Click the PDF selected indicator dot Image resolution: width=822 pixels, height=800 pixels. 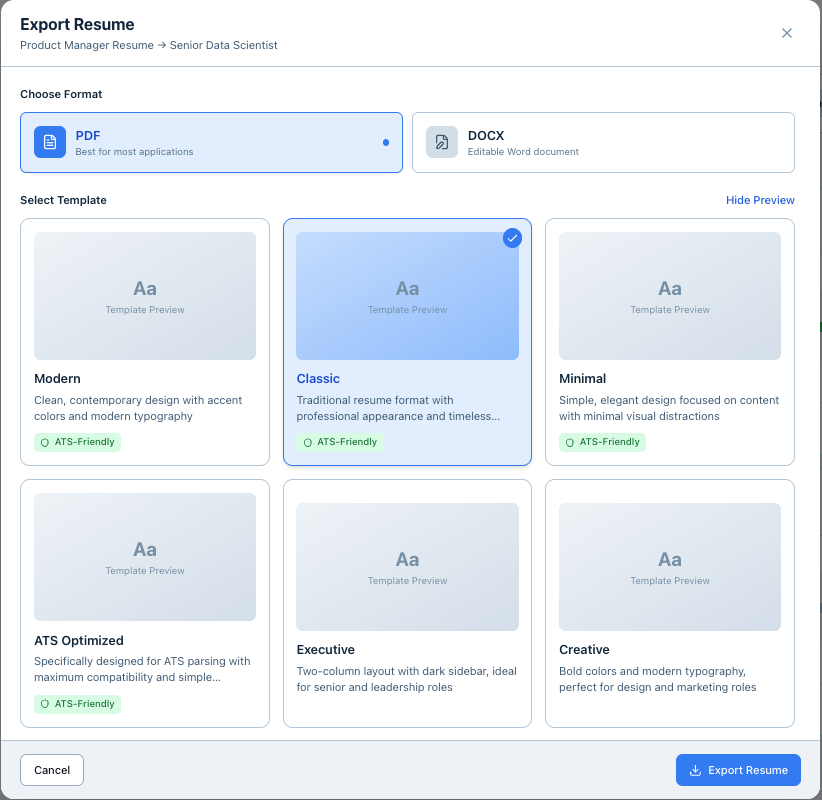pyautogui.click(x=386, y=142)
